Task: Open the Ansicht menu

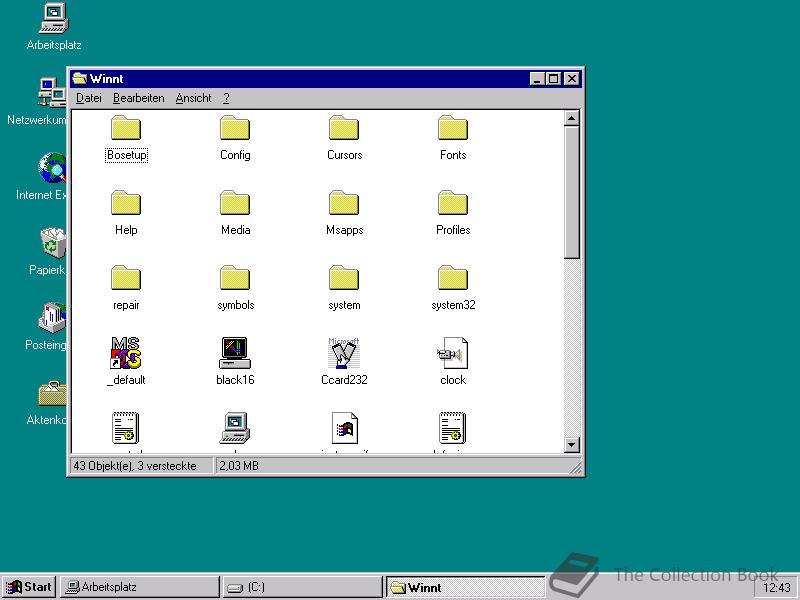Action: [x=193, y=98]
